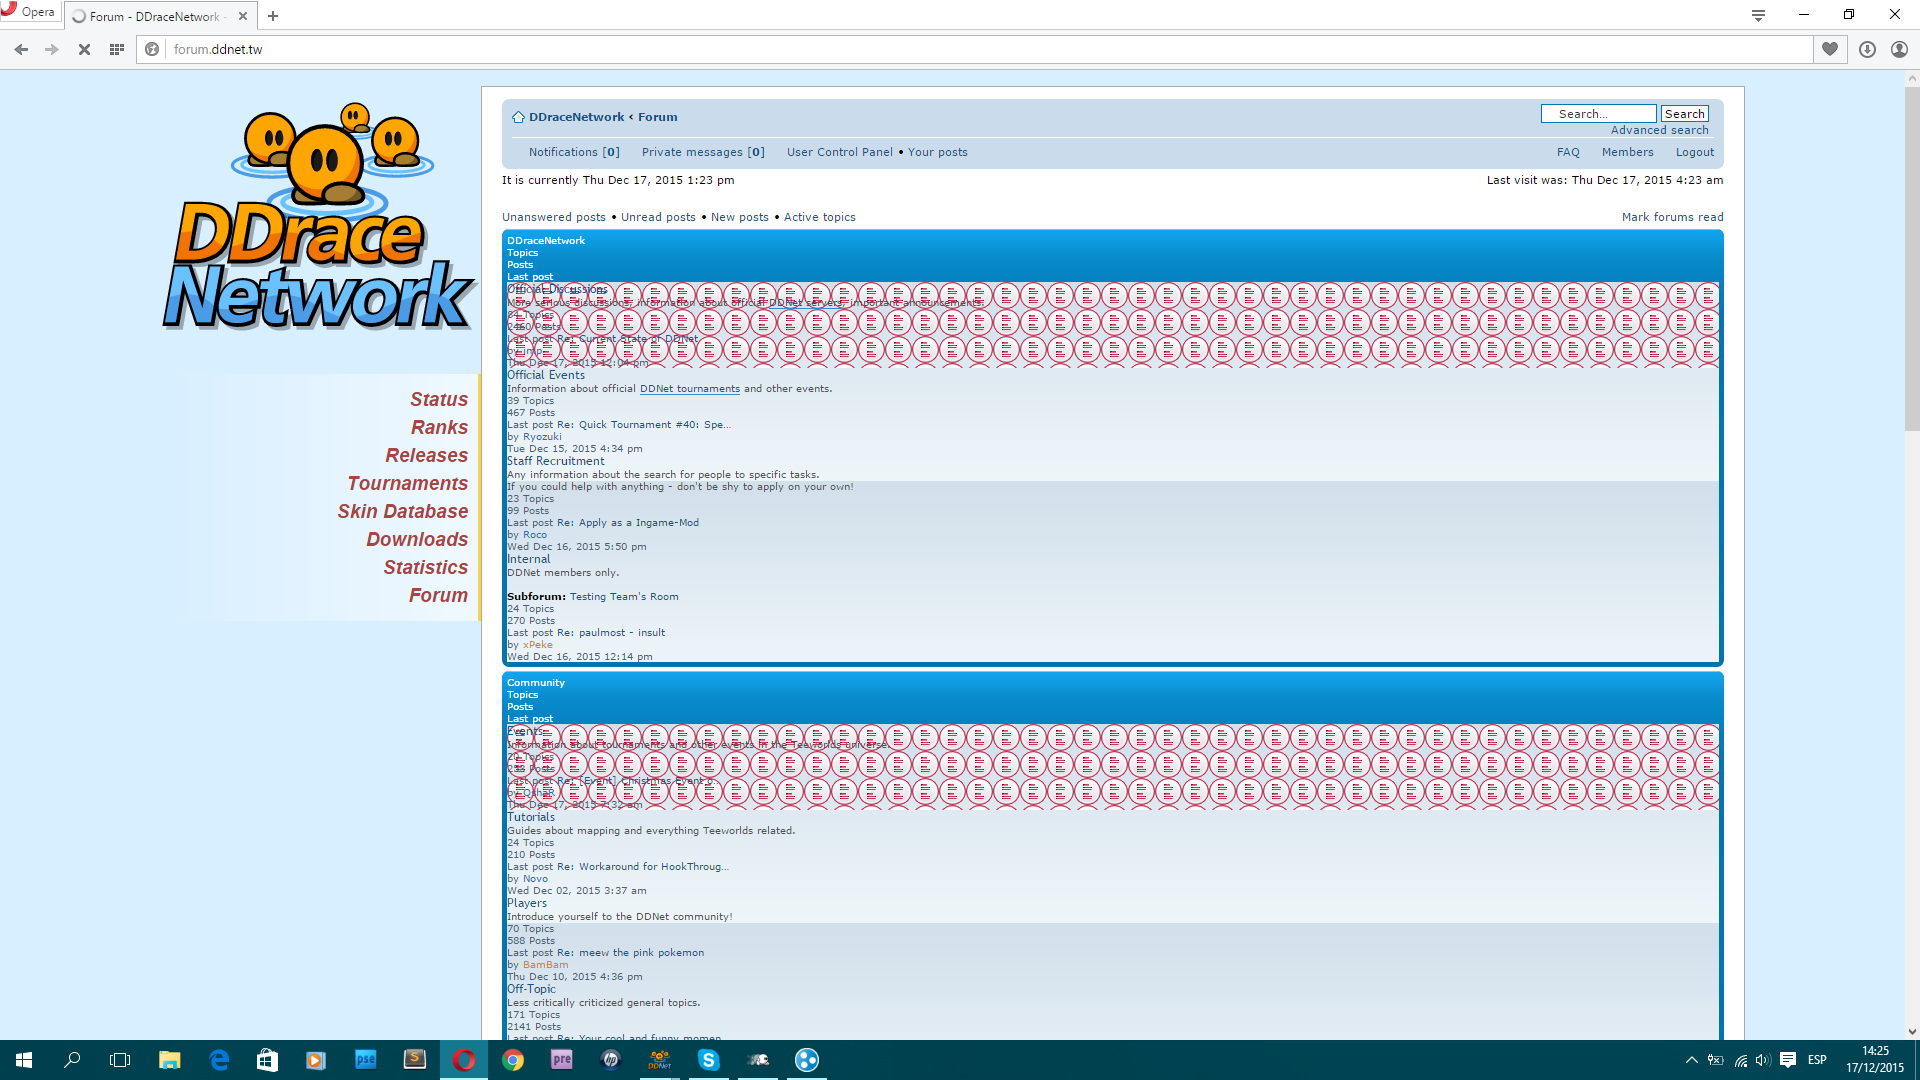1920x1080 pixels.
Task: Open the Opera menu button
Action: pos(28,12)
